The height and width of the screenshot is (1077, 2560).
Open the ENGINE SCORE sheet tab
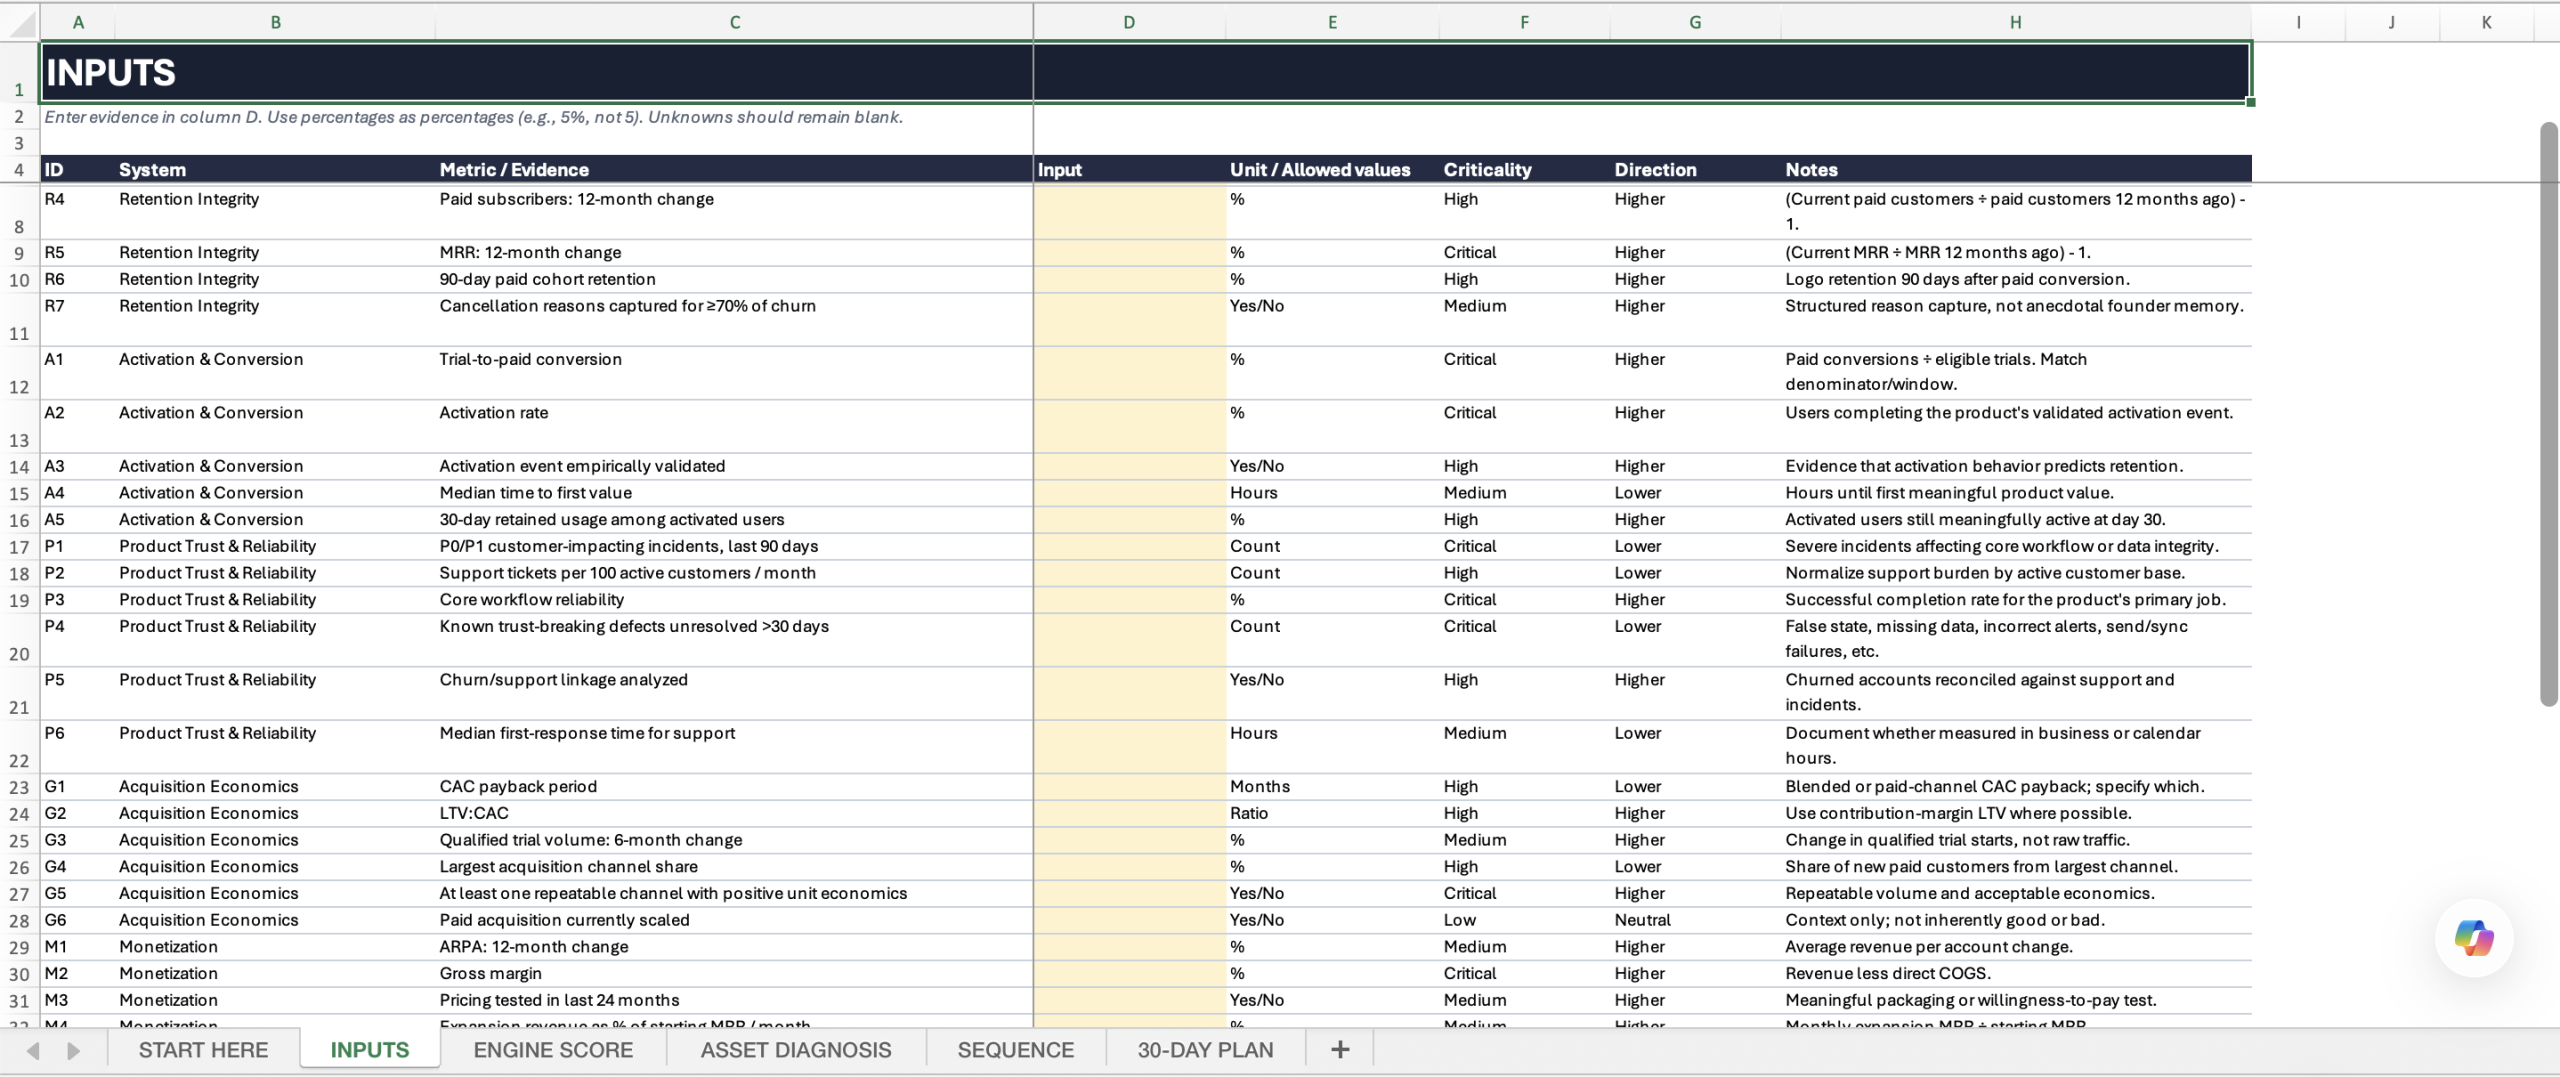click(x=553, y=1049)
